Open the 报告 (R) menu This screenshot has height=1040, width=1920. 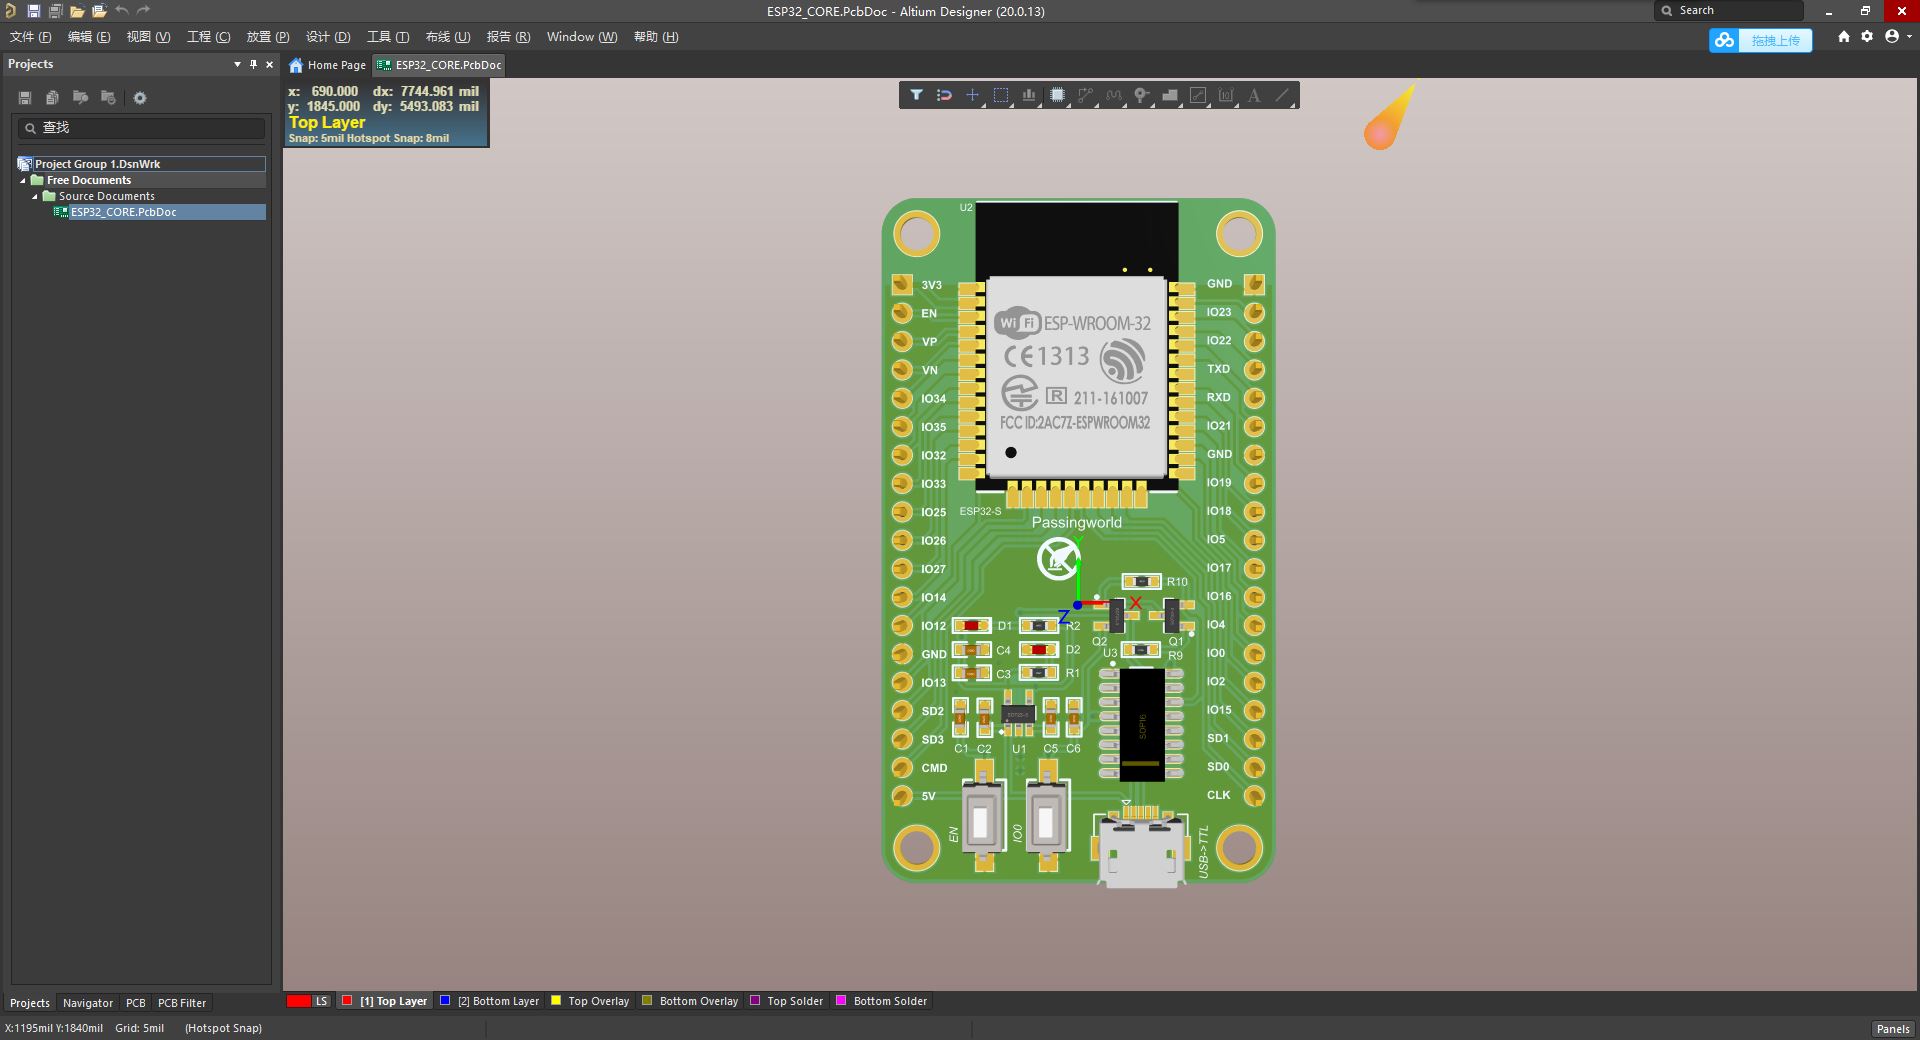pos(508,37)
